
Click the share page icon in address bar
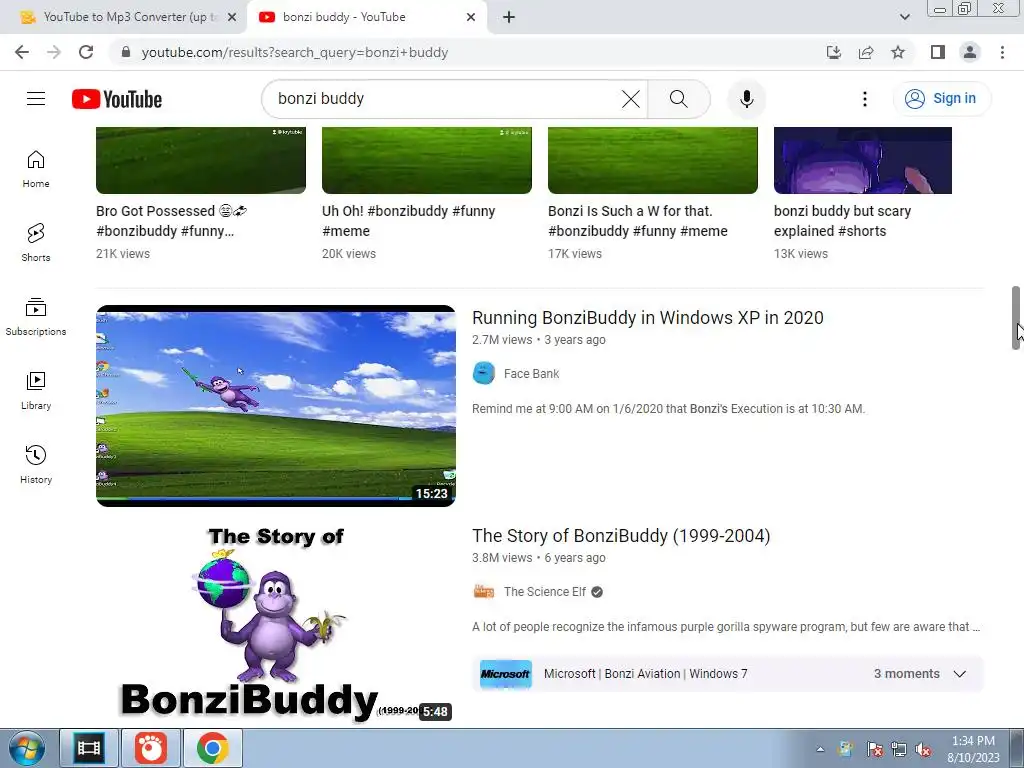[x=866, y=52]
